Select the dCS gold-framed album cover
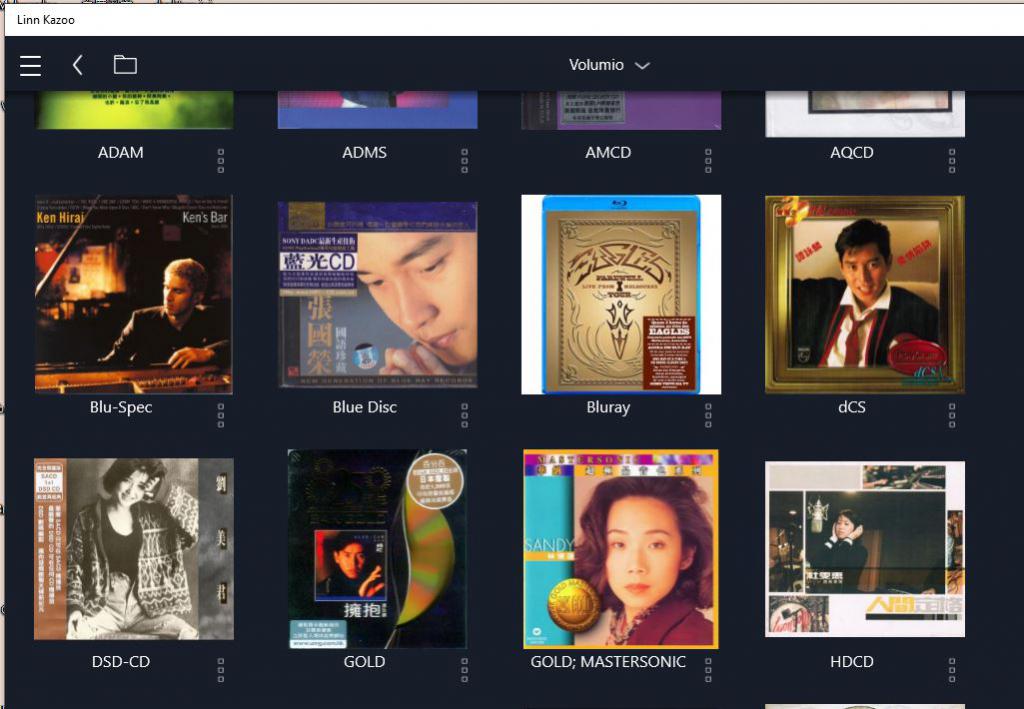The image size is (1024, 709). [865, 294]
